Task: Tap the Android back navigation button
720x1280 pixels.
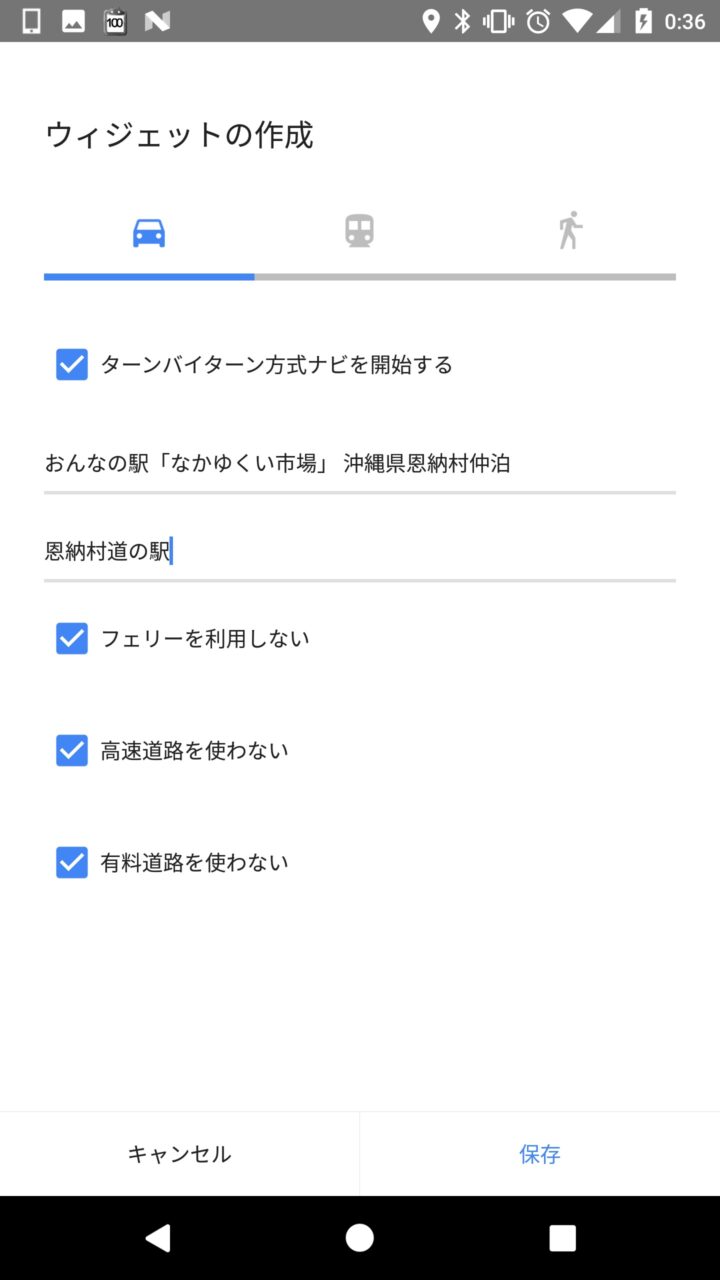Action: click(157, 1238)
